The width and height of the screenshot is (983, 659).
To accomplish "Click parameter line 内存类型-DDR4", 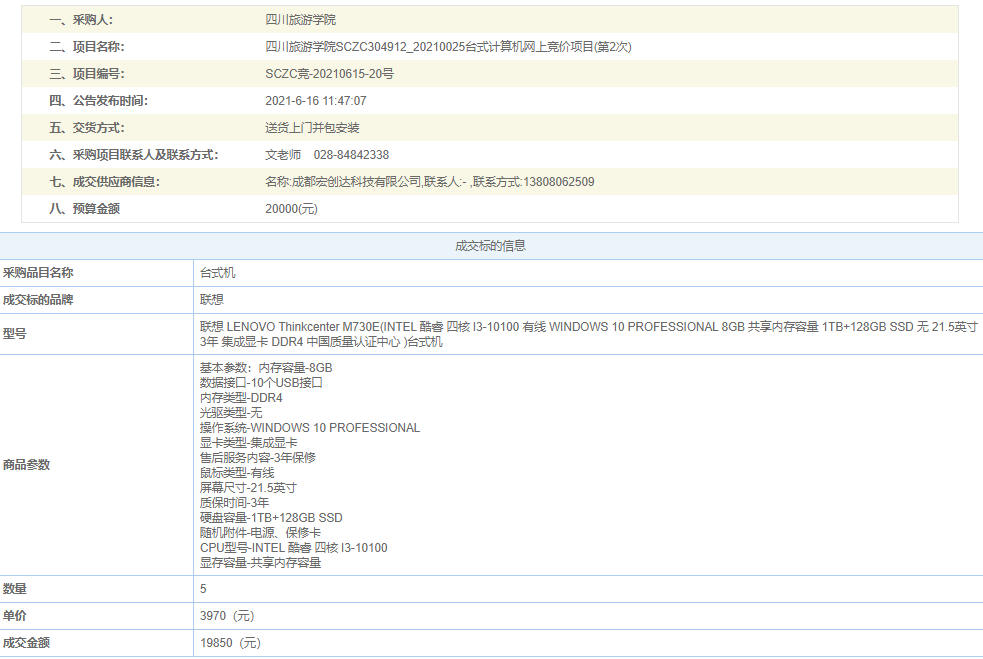I will coord(241,398).
